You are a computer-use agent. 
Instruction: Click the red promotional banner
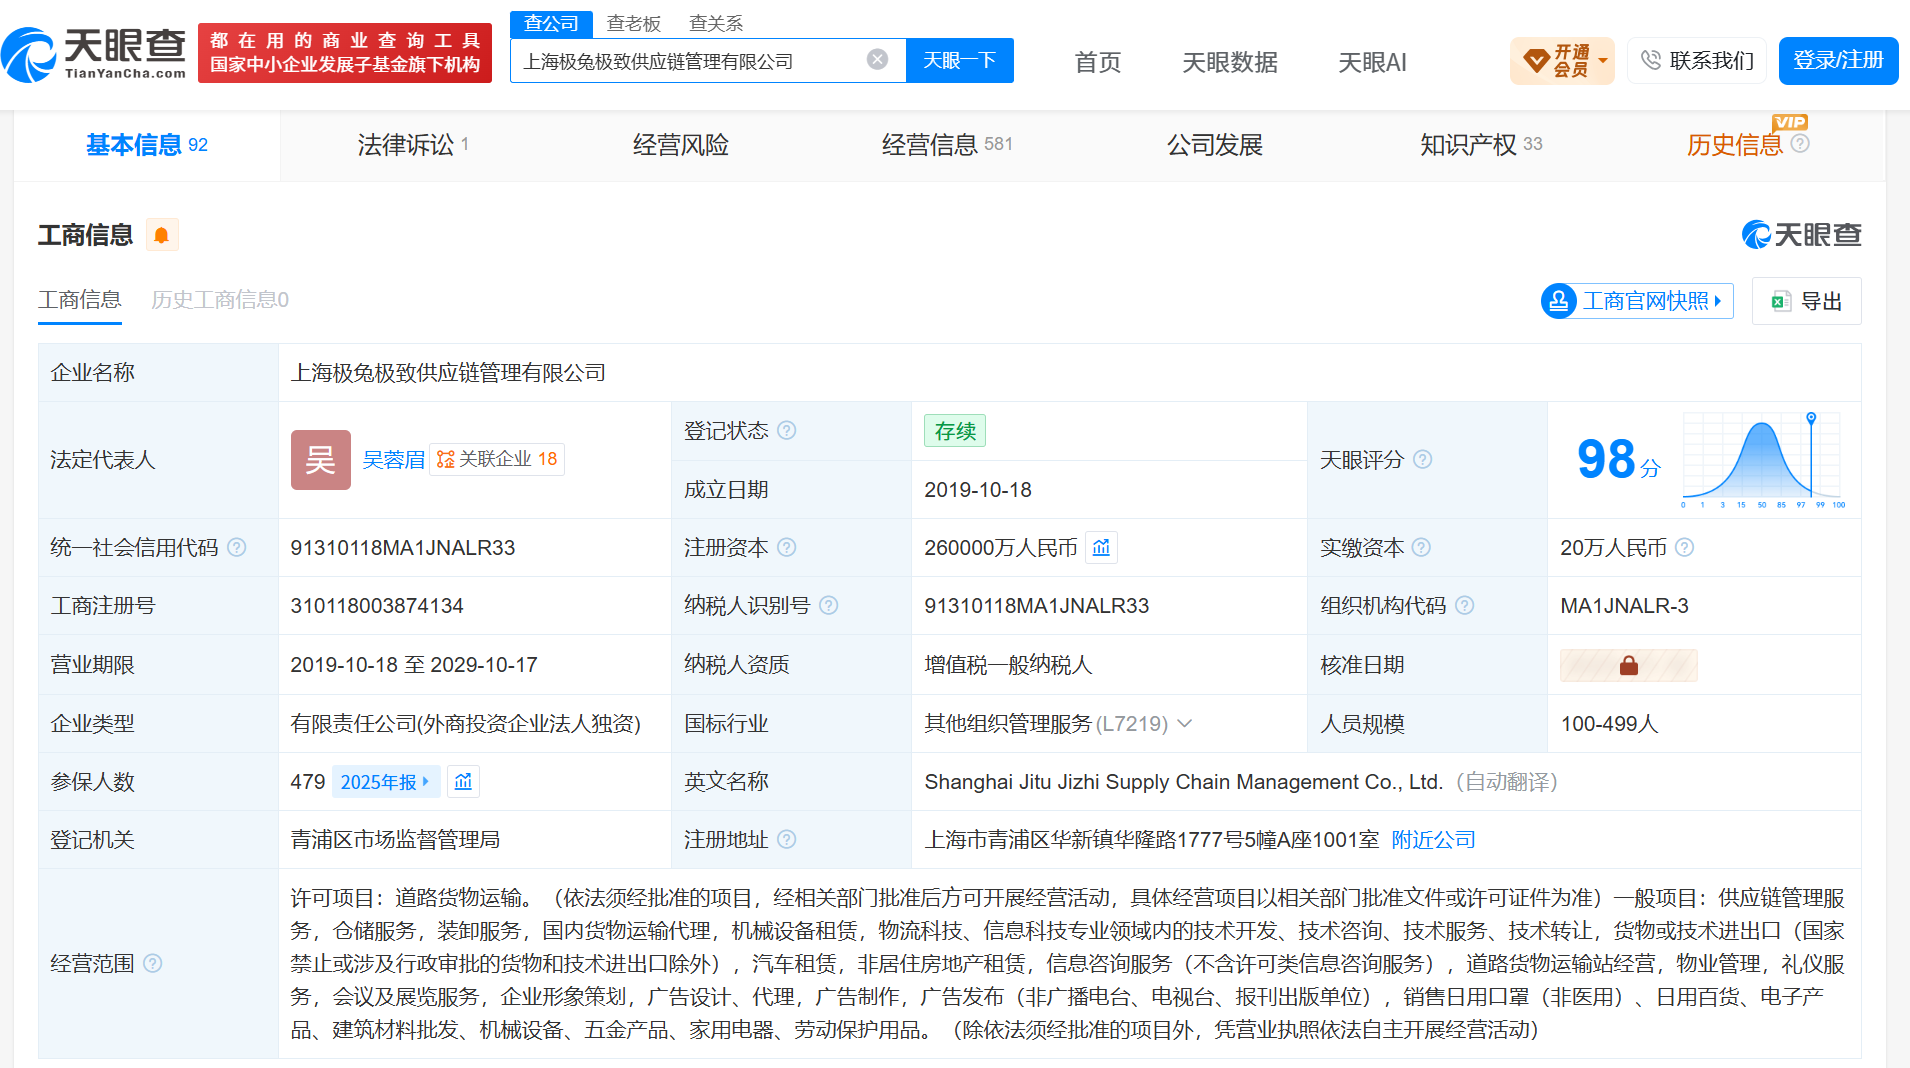coord(345,53)
